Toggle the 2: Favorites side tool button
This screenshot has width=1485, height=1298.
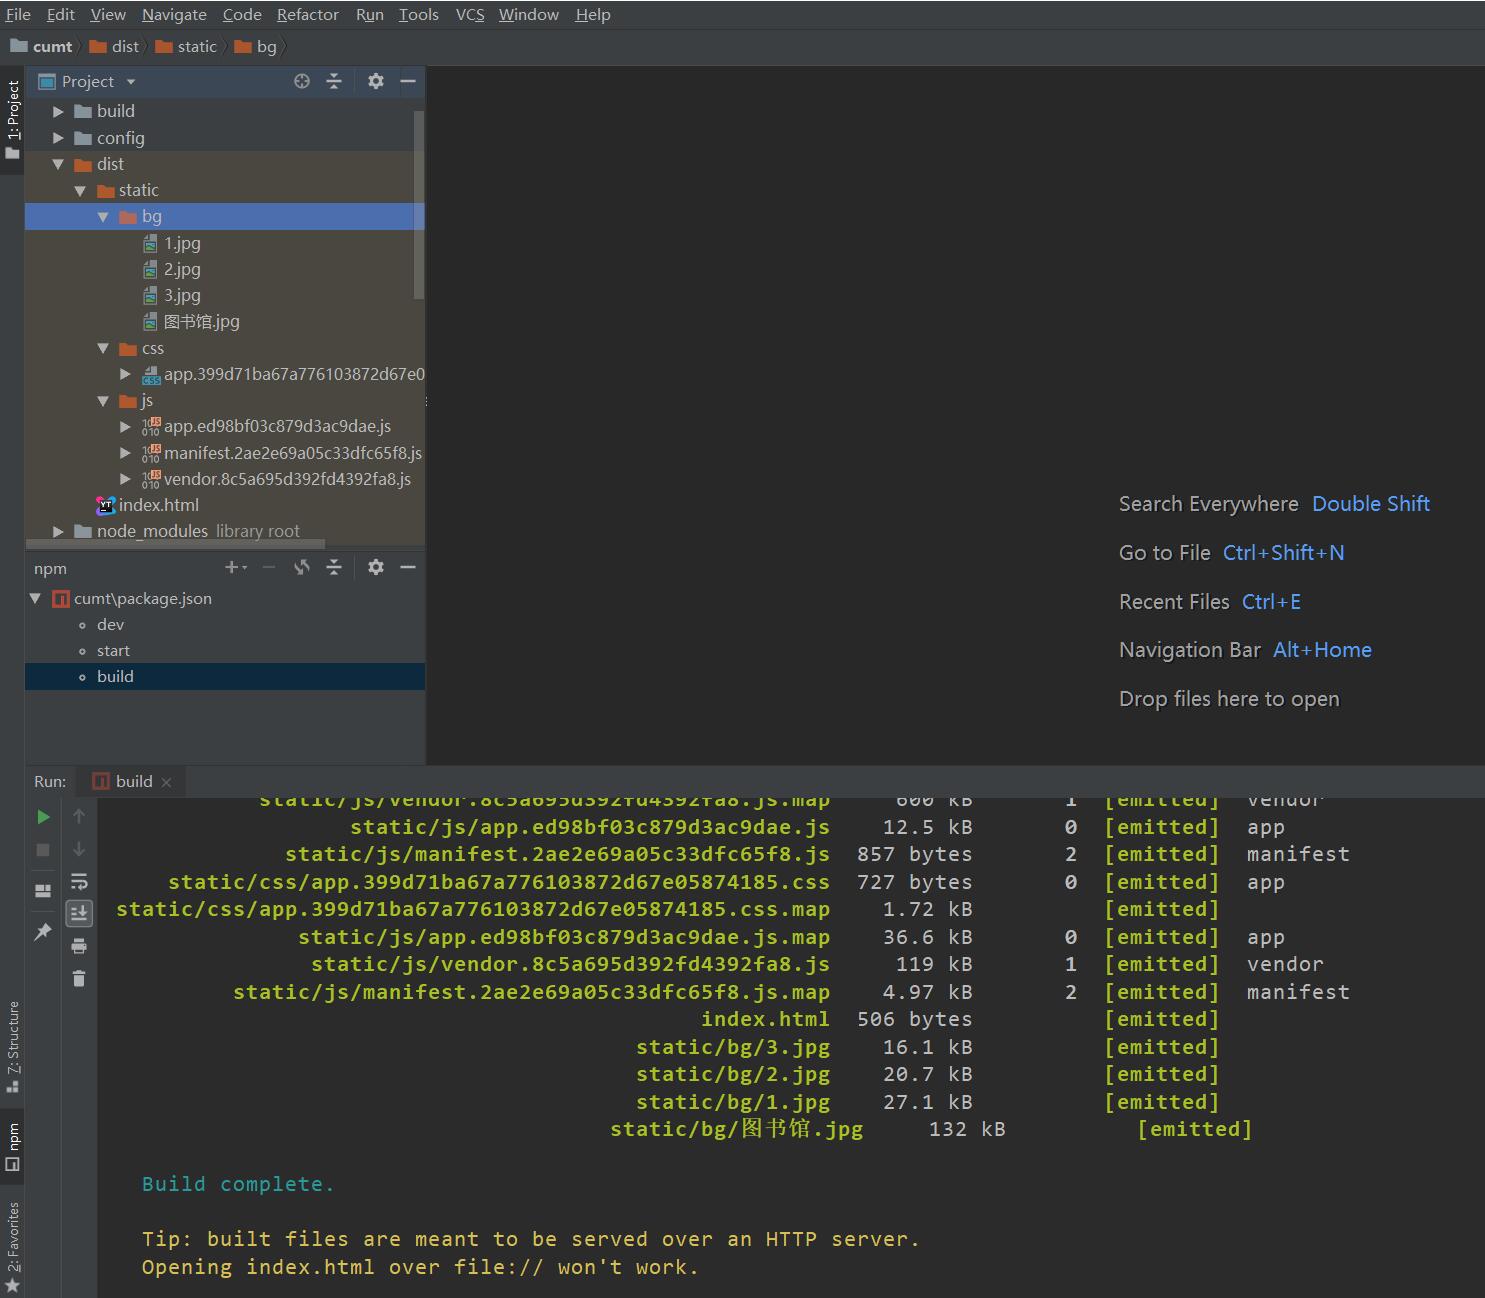(12, 1248)
